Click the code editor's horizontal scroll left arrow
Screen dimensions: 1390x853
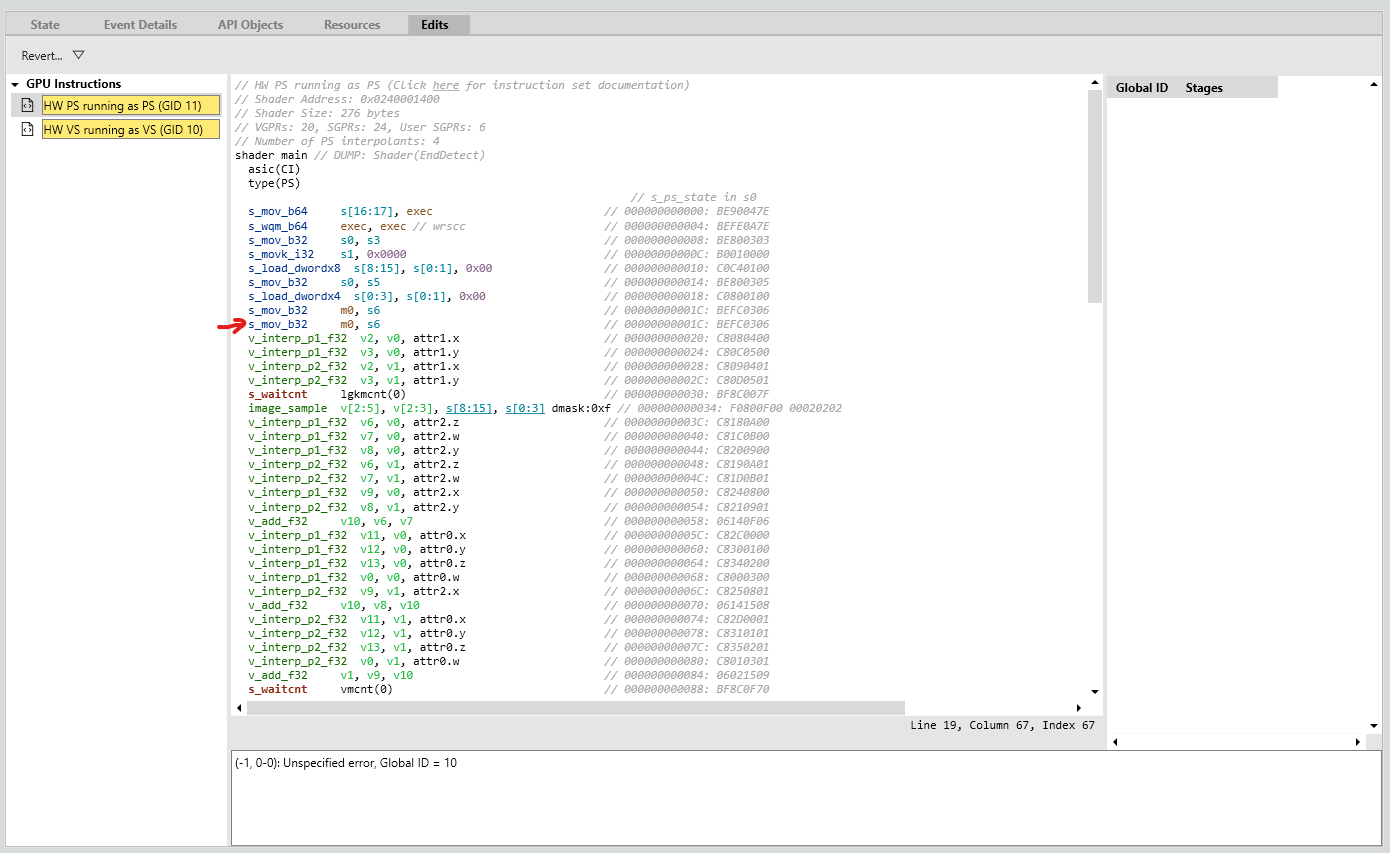tap(238, 708)
